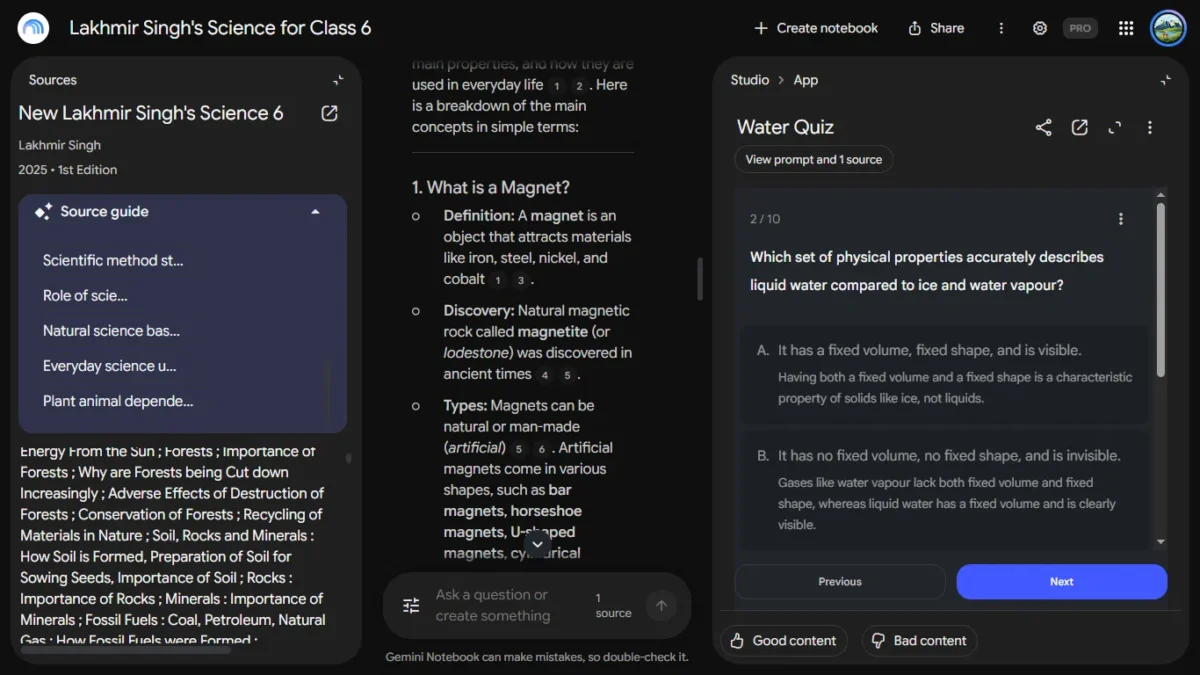Click citation 4 after ancient times
1200x675 pixels.
(544, 375)
